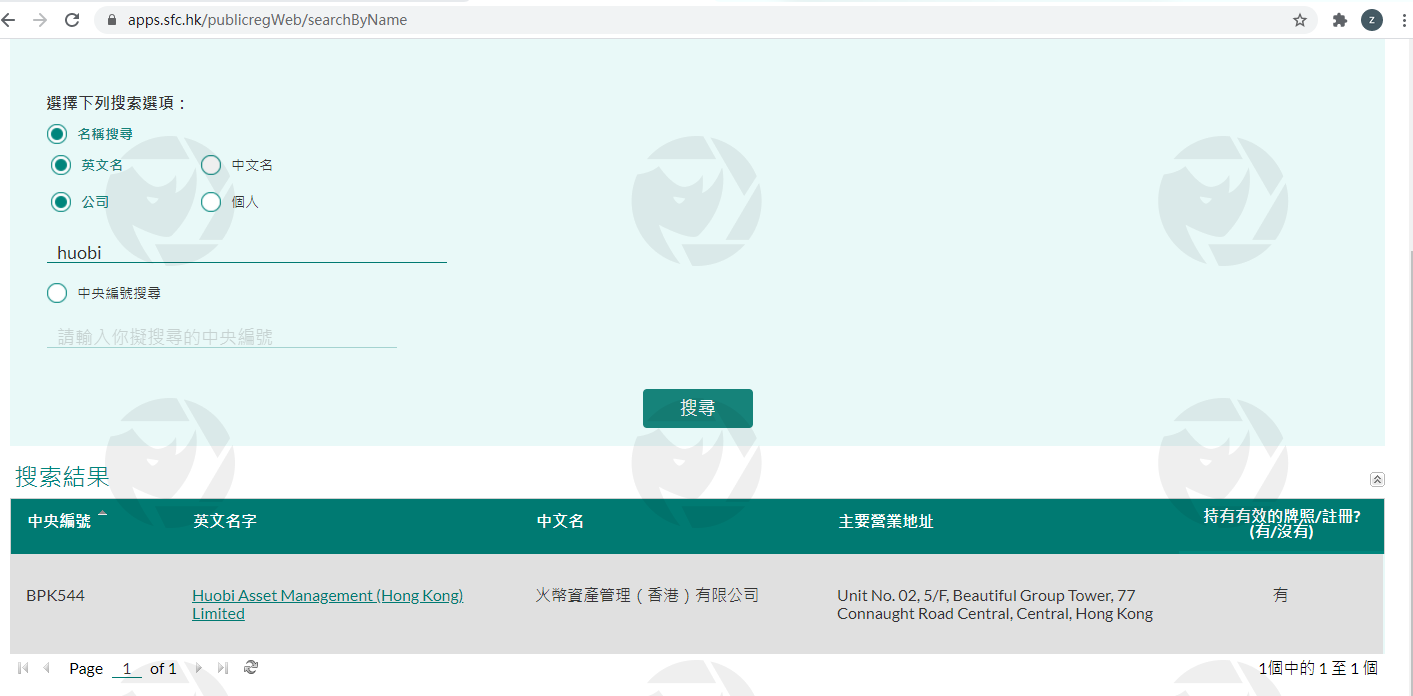Sort by the 英文名字 column header

[225, 521]
